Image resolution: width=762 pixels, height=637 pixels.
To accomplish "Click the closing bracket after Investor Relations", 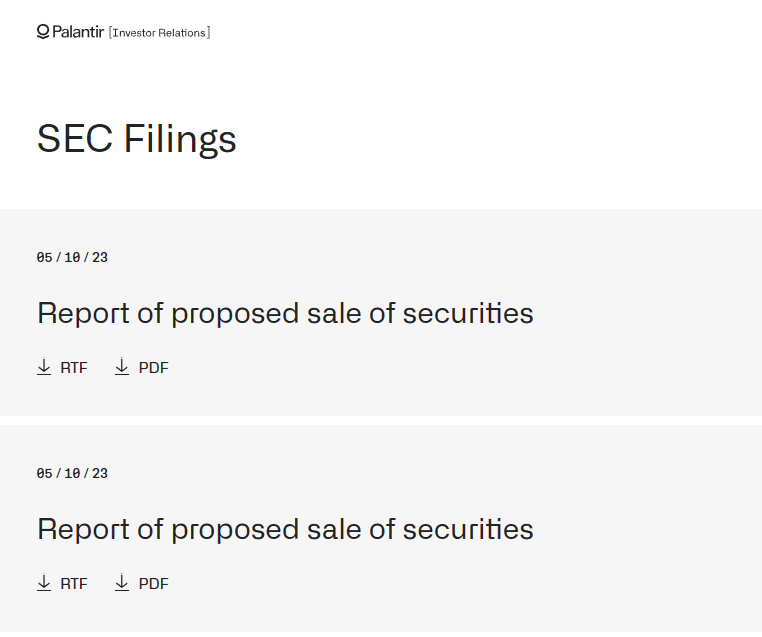I will [x=208, y=33].
